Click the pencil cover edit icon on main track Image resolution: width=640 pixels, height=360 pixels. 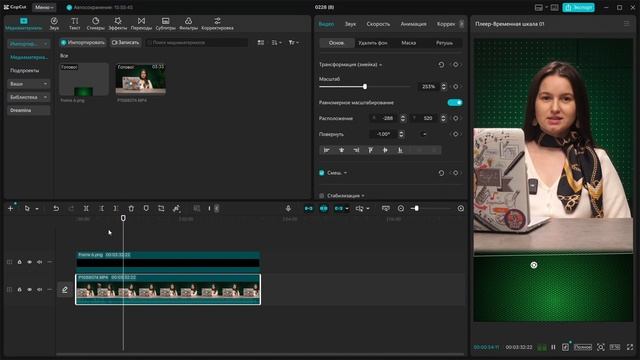pos(64,290)
